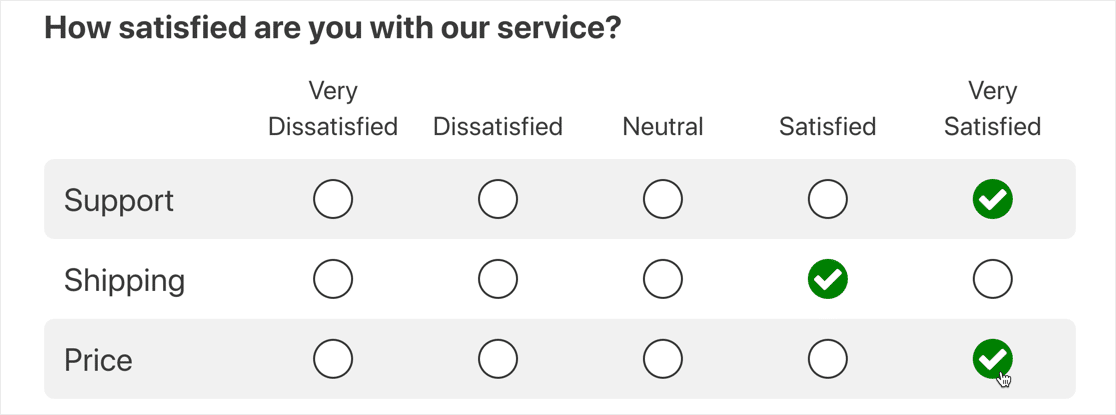
Task: Click the survey question heading
Action: pyautogui.click(x=333, y=28)
